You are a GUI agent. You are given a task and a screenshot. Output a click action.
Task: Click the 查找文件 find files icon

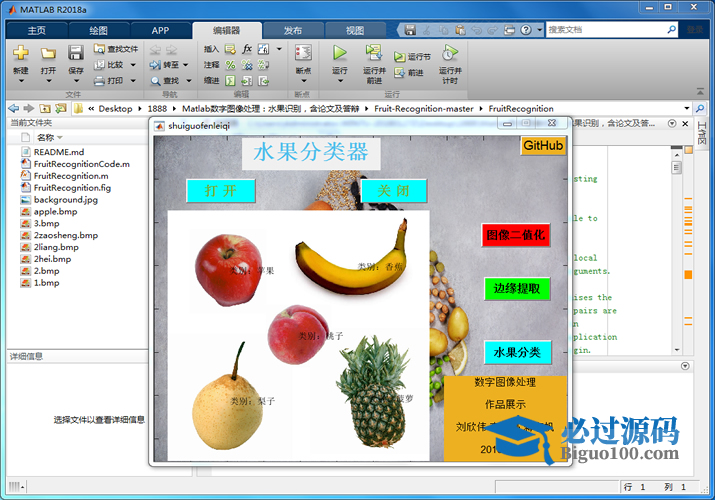point(116,48)
